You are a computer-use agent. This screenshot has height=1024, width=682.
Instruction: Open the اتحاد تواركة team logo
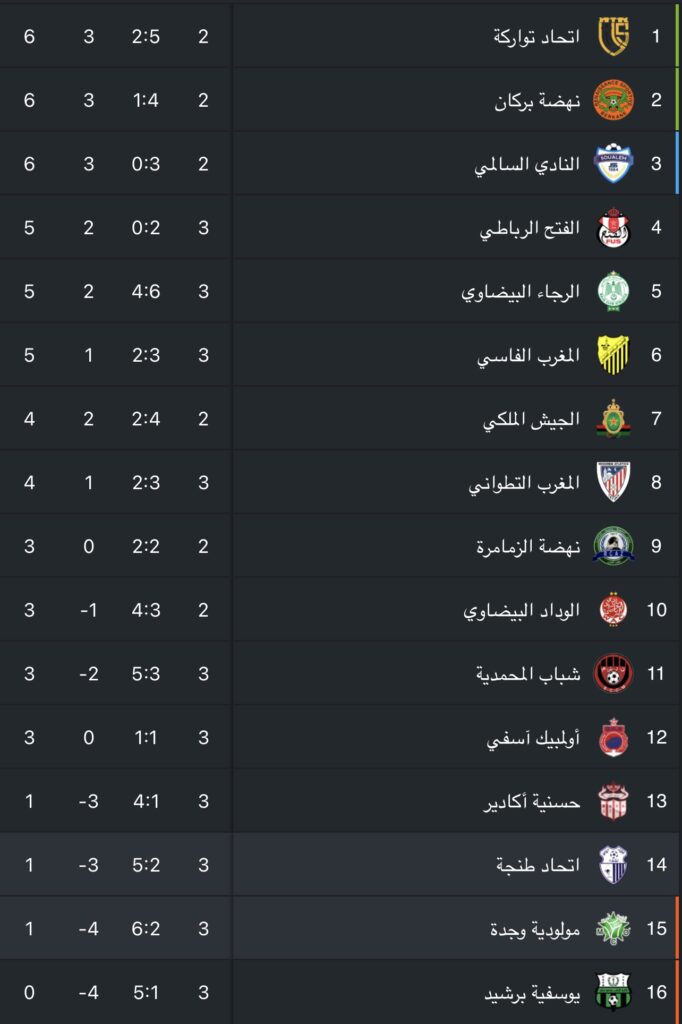[x=613, y=36]
